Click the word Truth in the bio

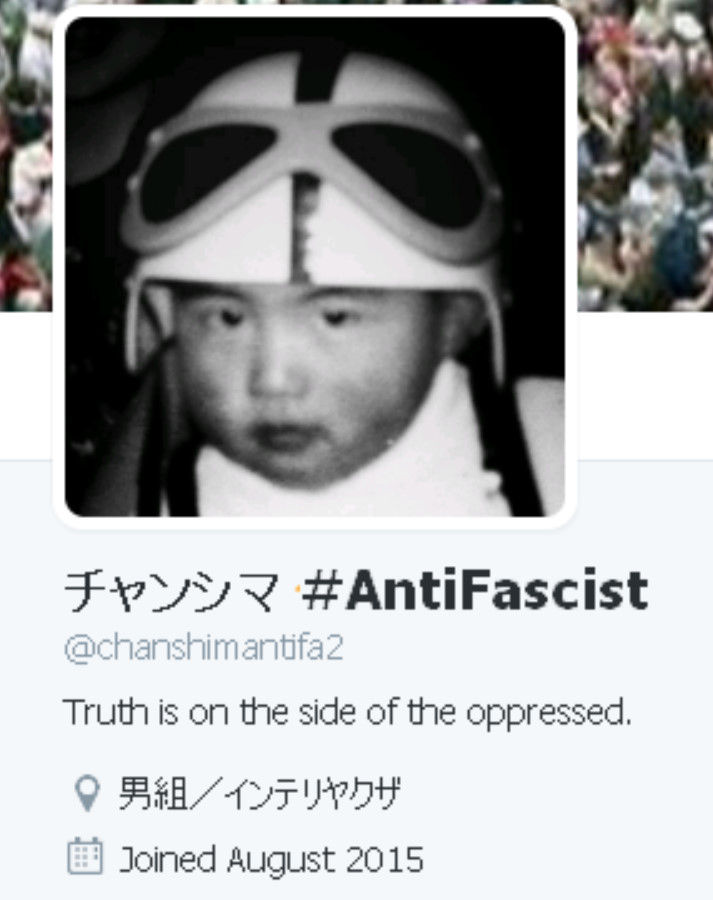point(106,712)
